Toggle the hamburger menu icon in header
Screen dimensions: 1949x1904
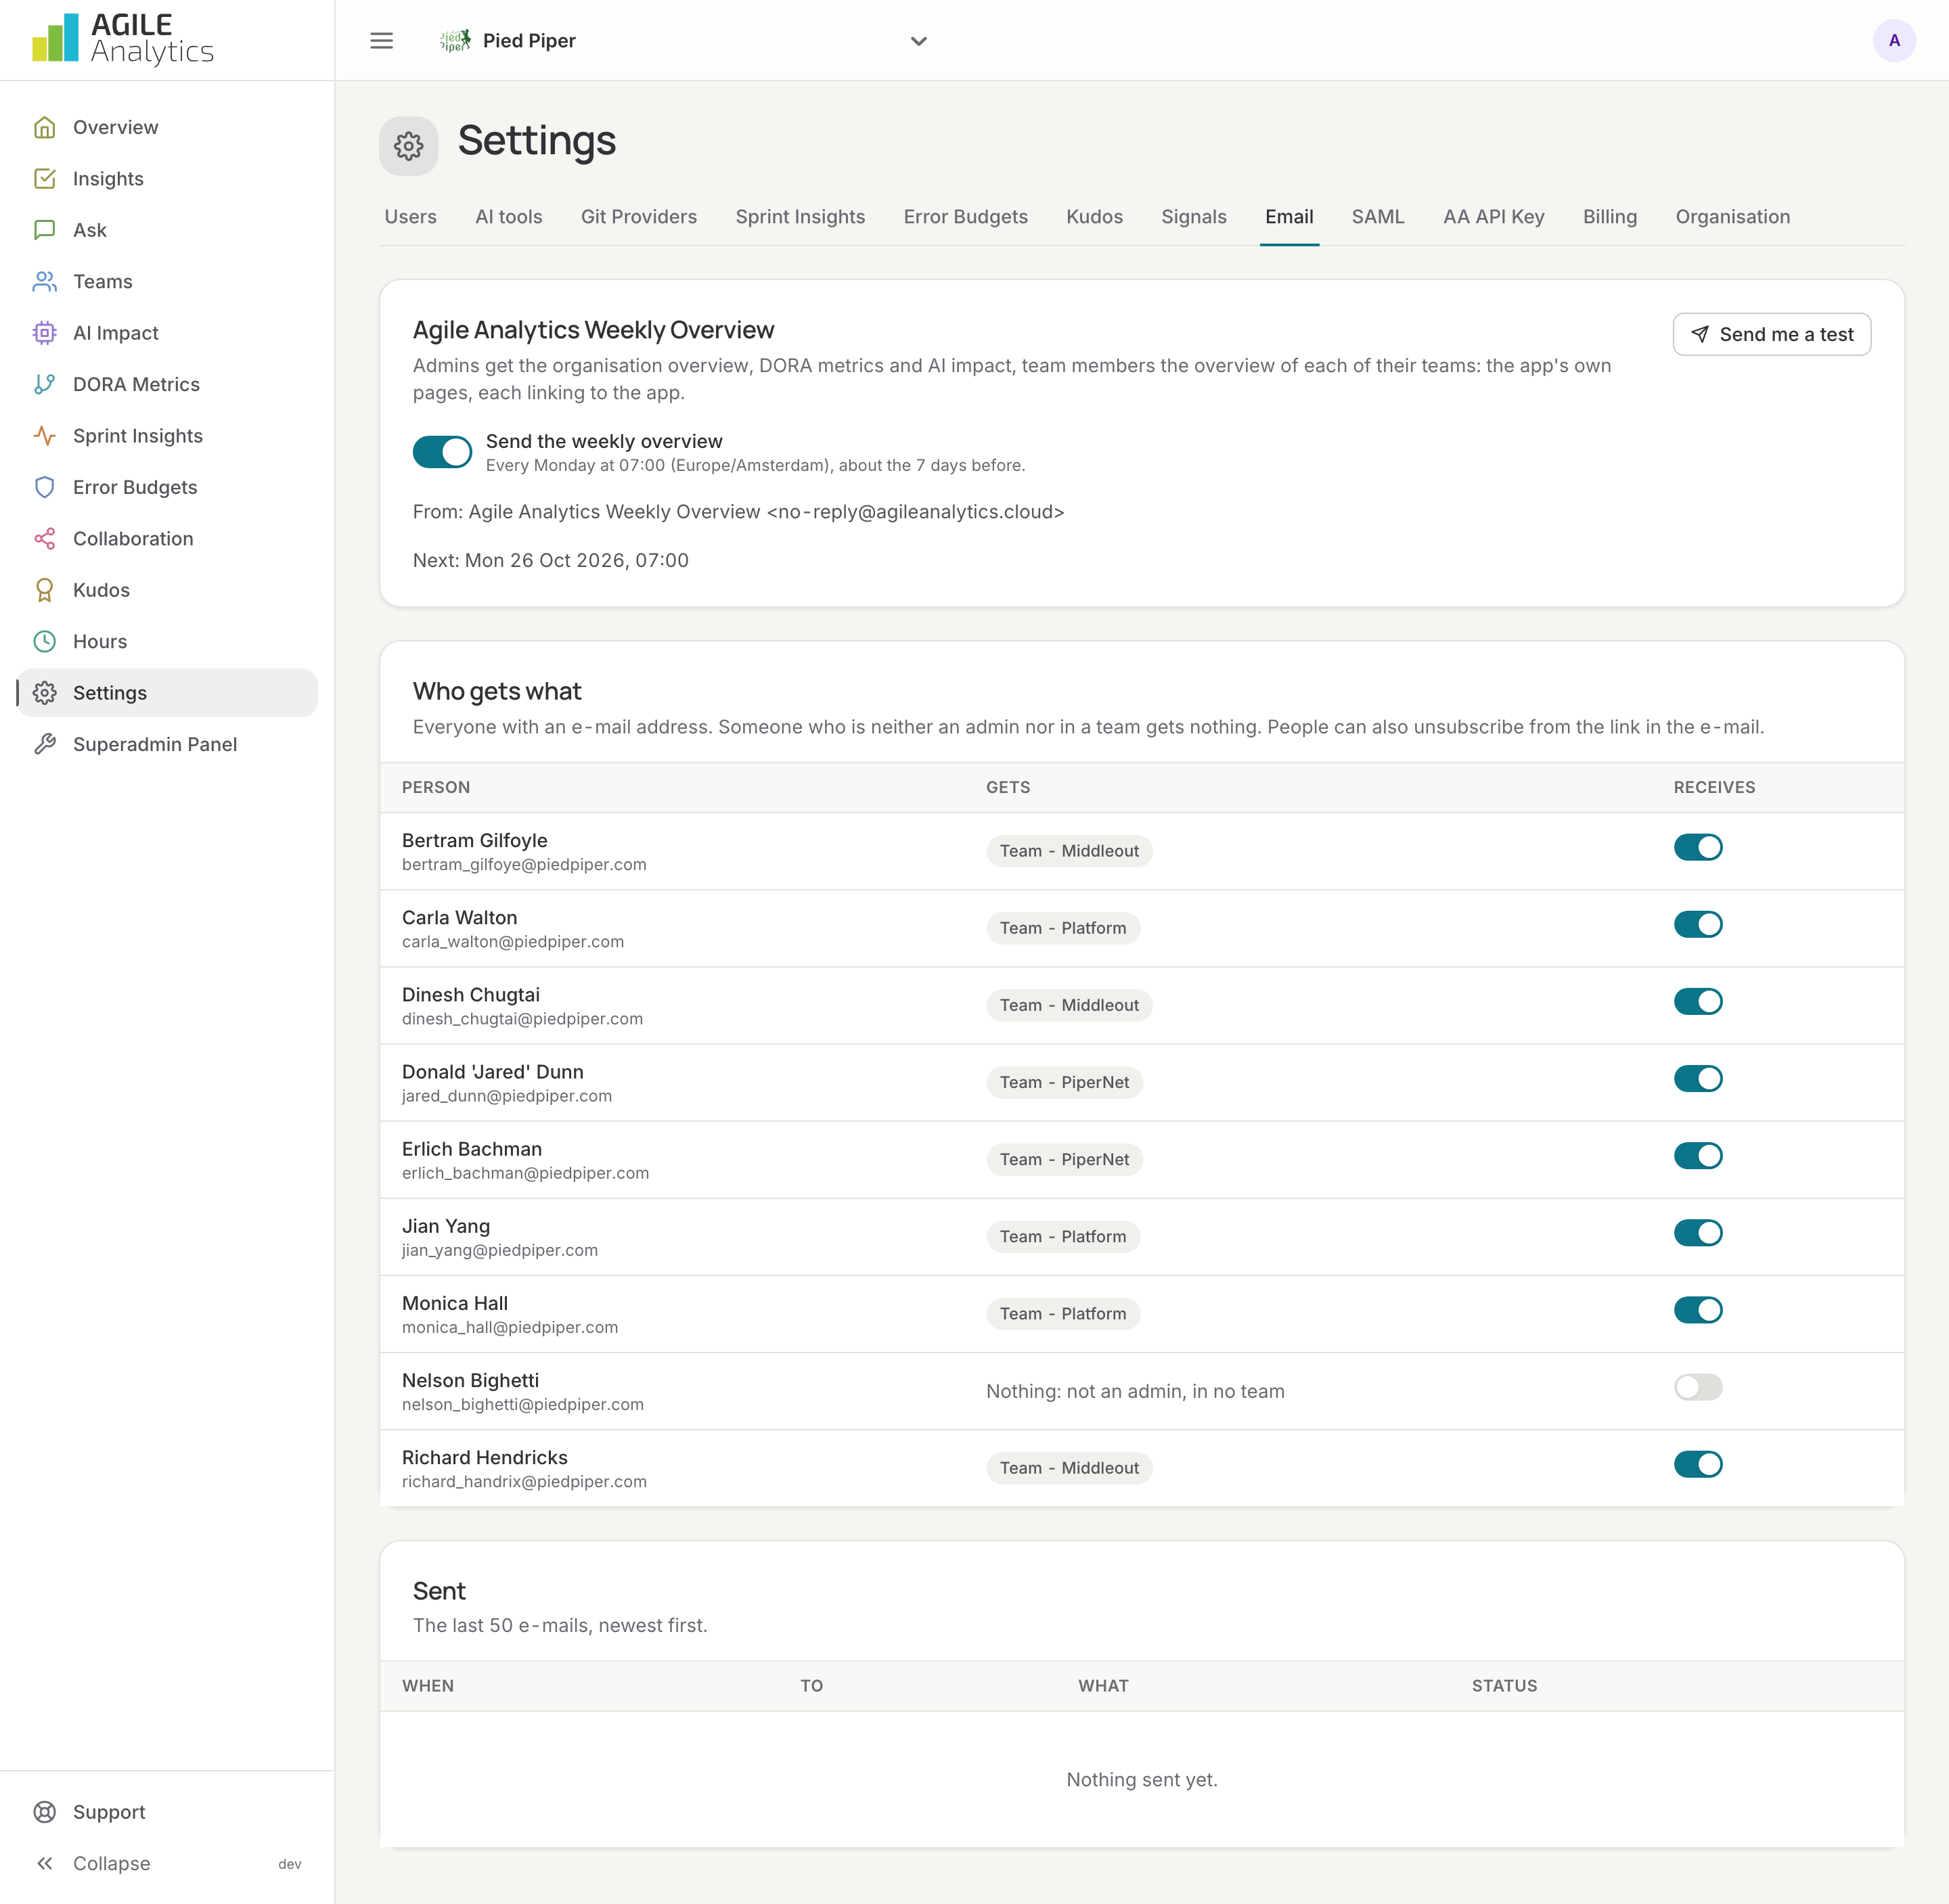(x=381, y=41)
